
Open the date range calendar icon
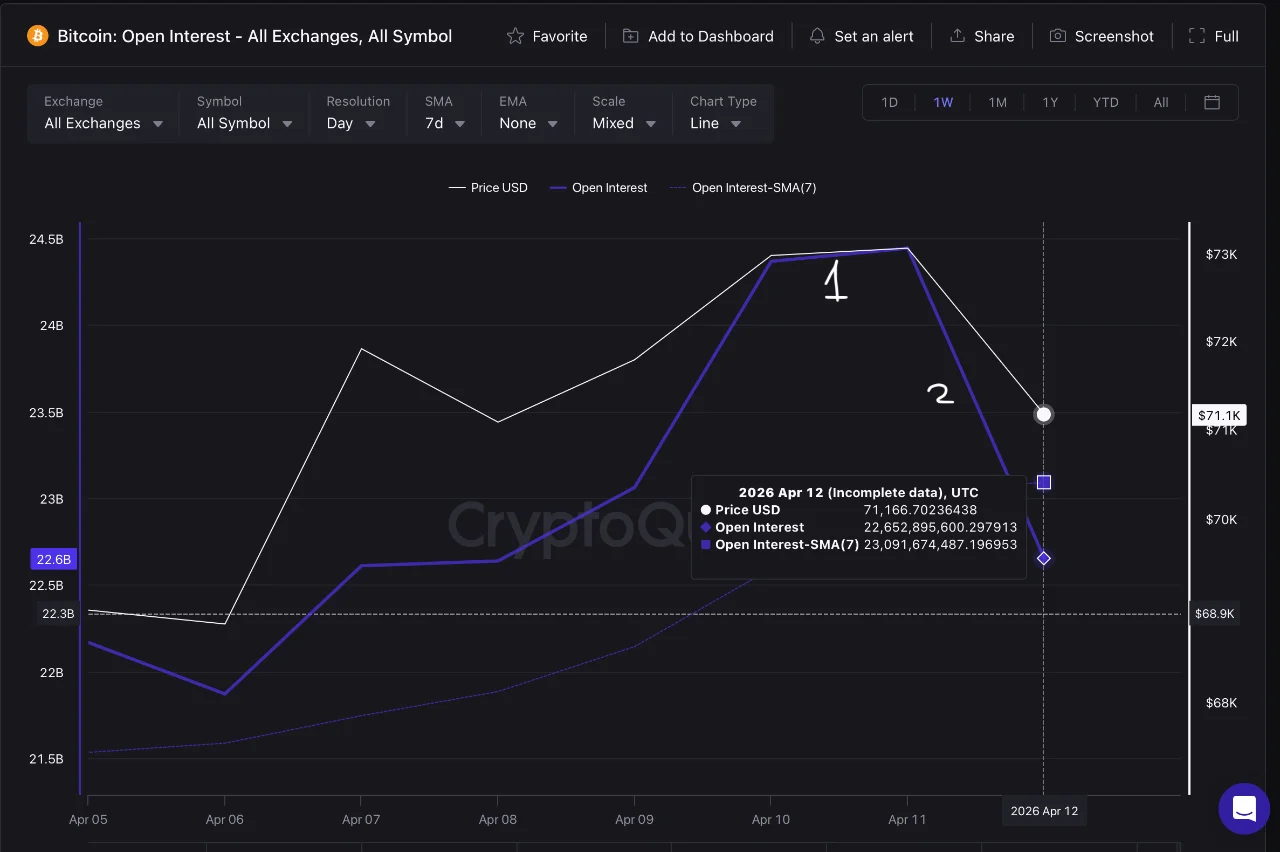point(1211,102)
